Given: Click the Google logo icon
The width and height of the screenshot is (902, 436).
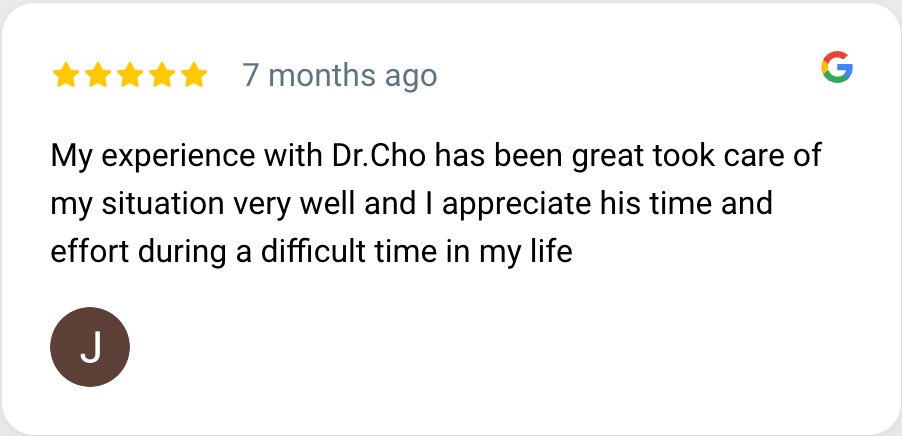Looking at the screenshot, I should [x=837, y=67].
